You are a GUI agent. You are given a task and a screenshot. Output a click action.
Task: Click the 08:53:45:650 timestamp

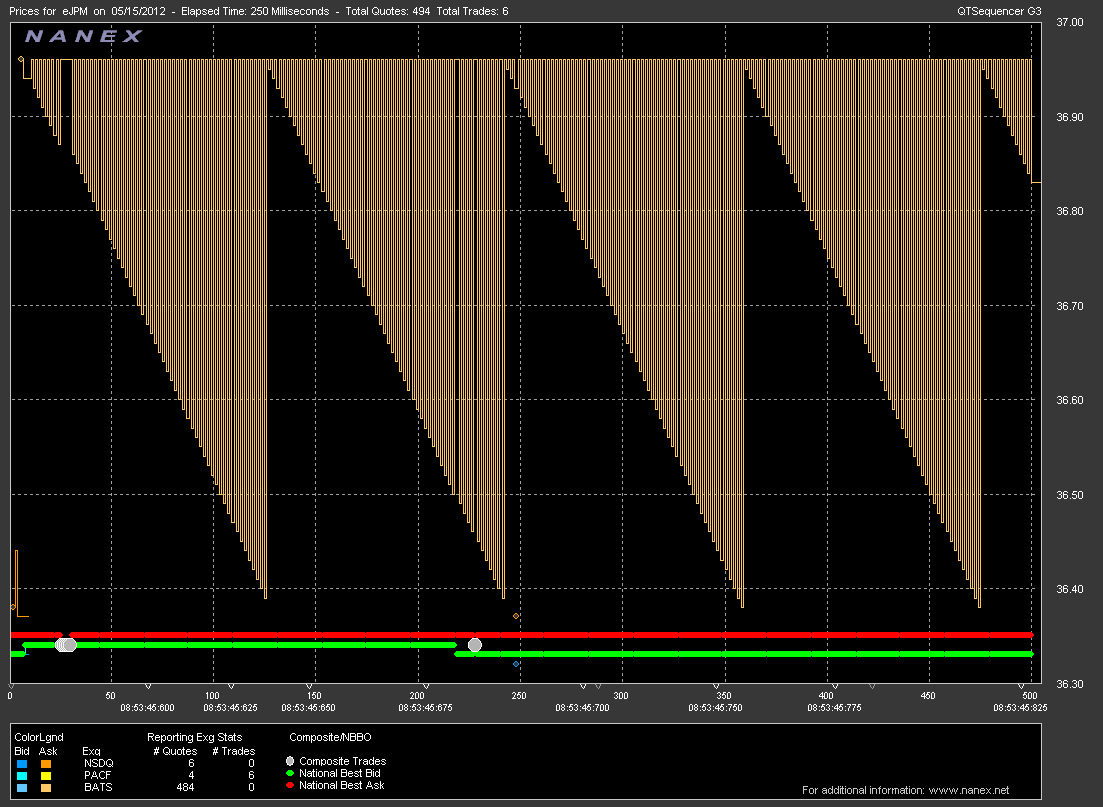tap(309, 708)
